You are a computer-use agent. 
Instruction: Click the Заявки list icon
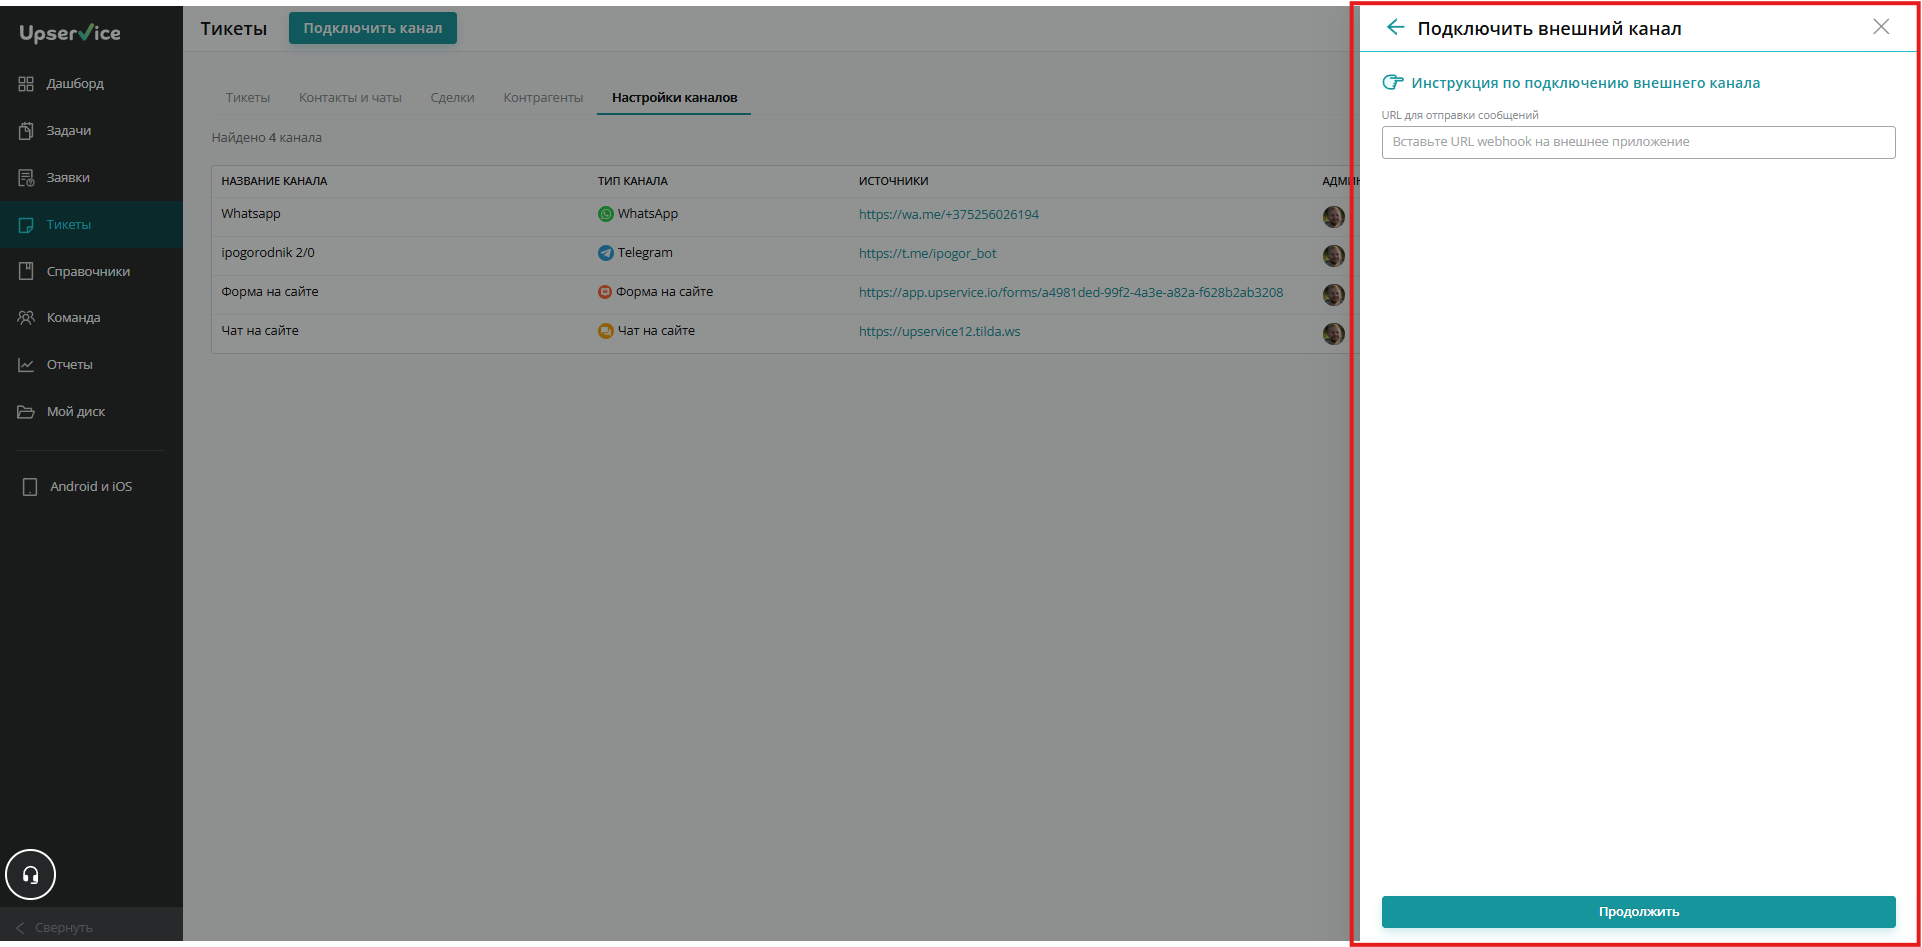[26, 178]
